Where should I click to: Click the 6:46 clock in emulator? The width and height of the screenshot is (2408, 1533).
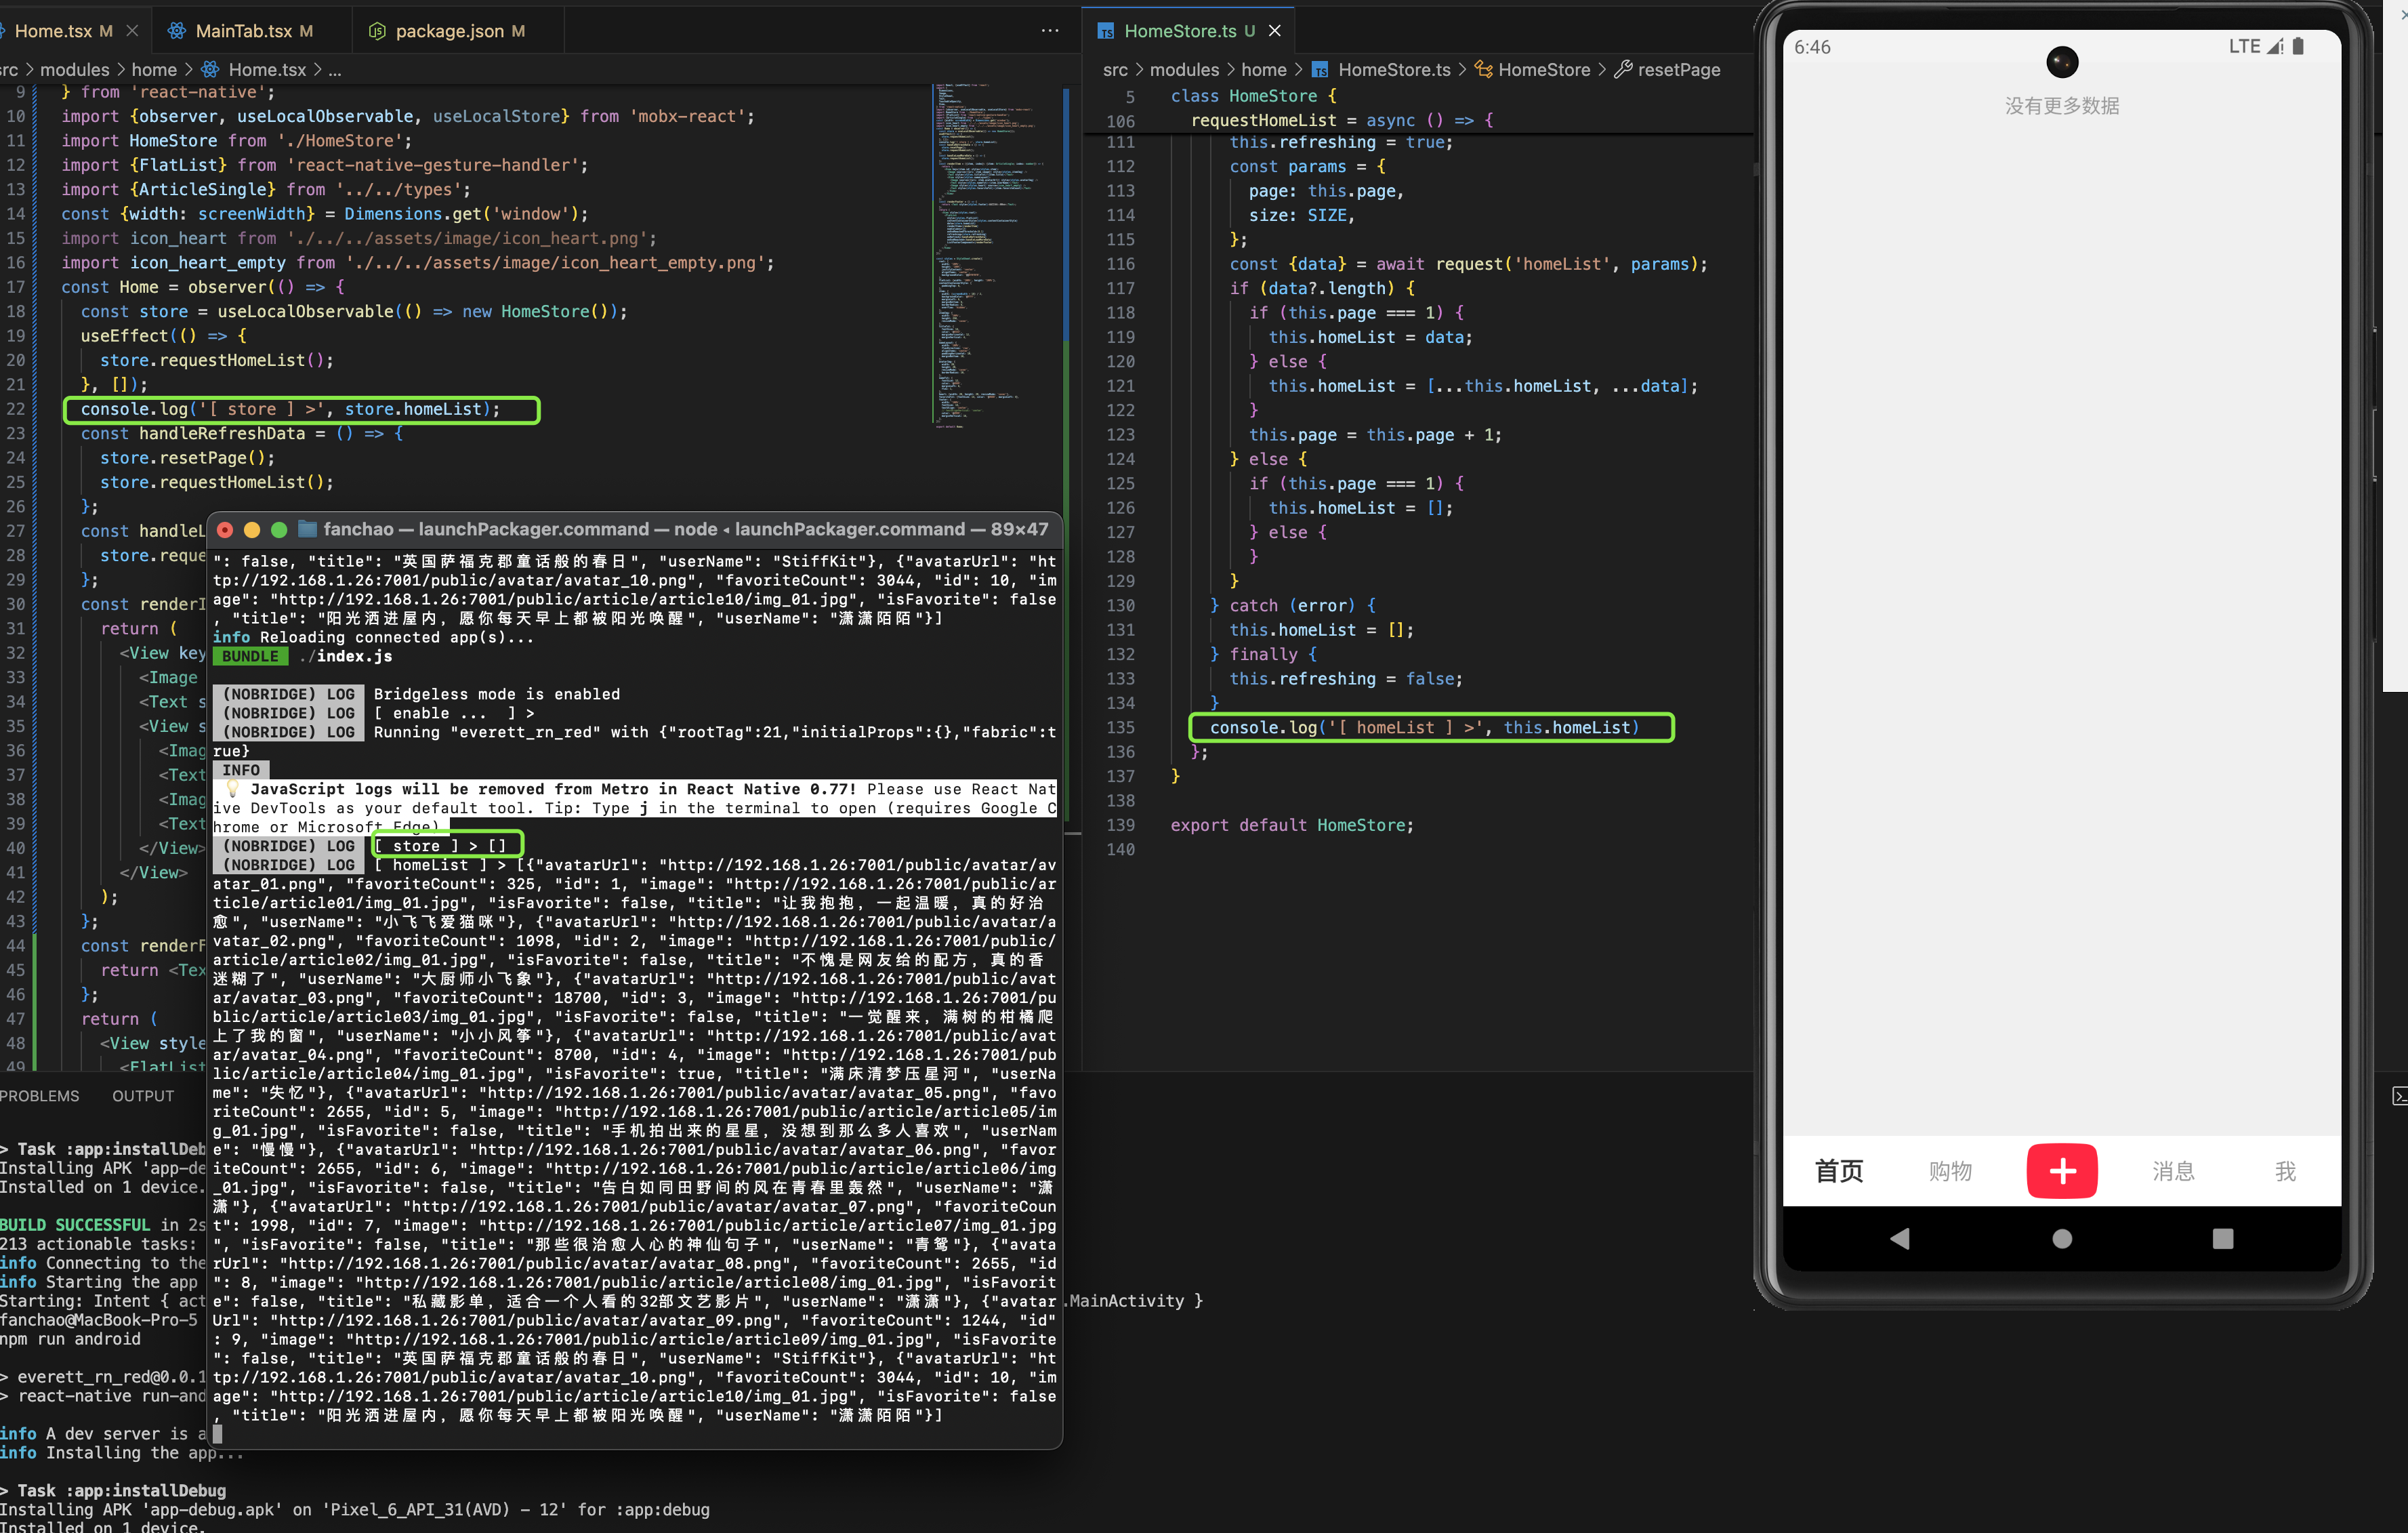(1812, 47)
